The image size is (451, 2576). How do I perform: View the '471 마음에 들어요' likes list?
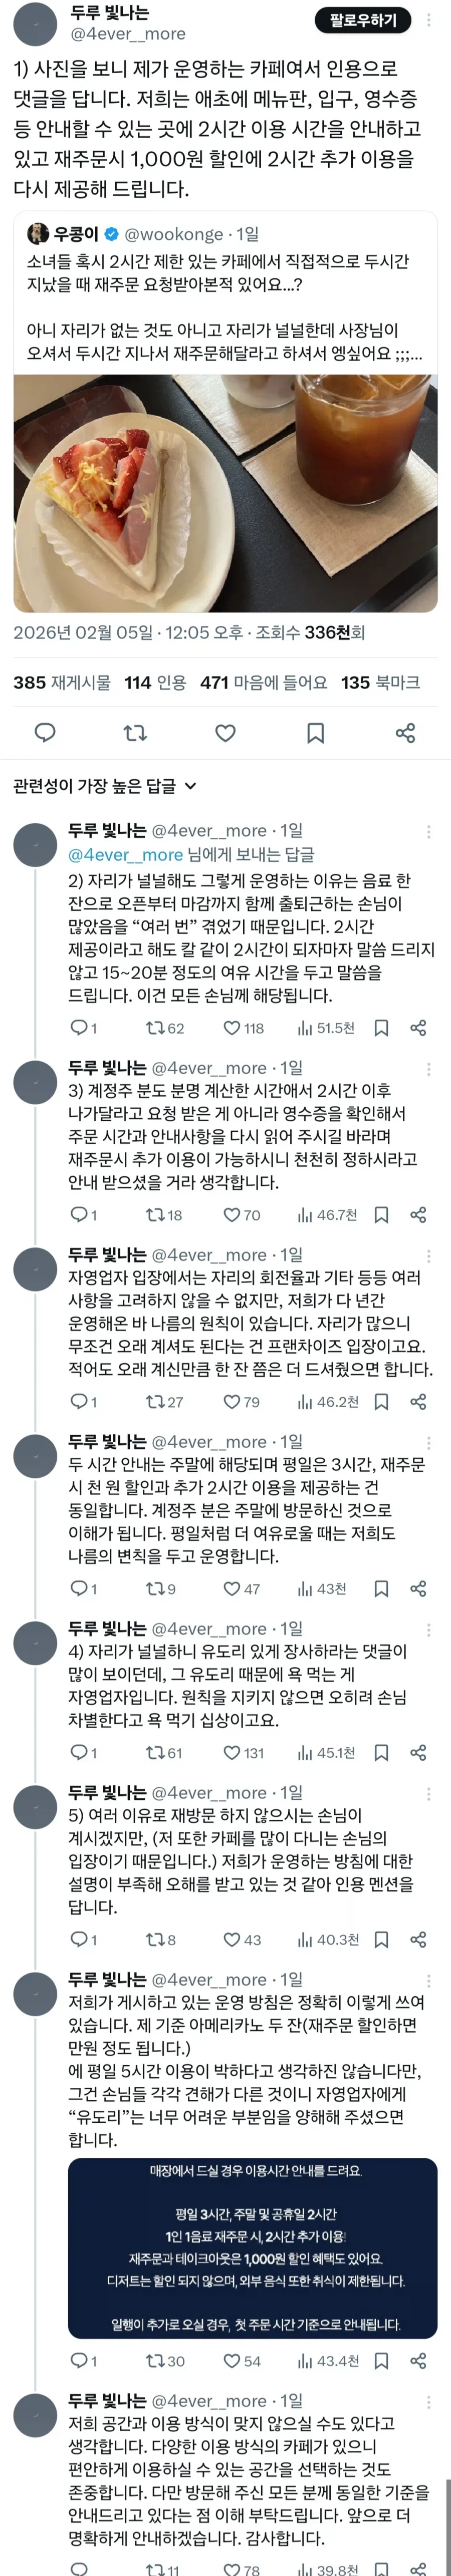(x=245, y=691)
